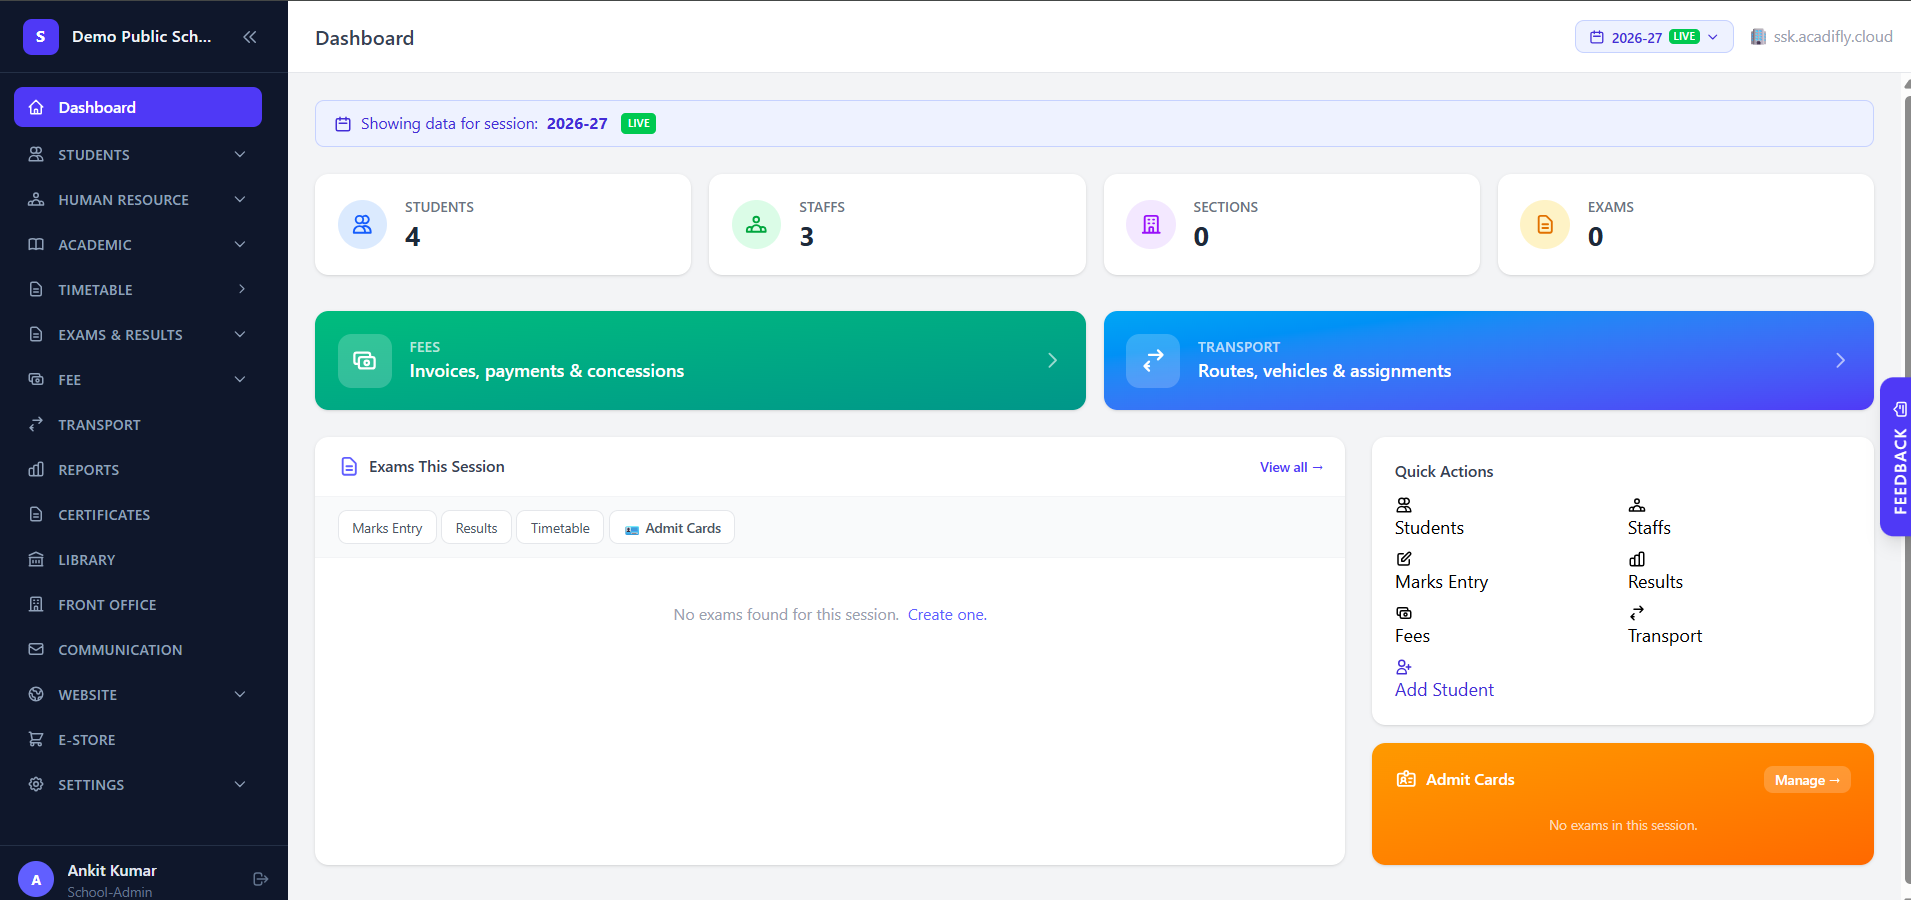This screenshot has width=1911, height=900.
Task: Click the Reports chart icon in sidebar
Action: click(36, 469)
